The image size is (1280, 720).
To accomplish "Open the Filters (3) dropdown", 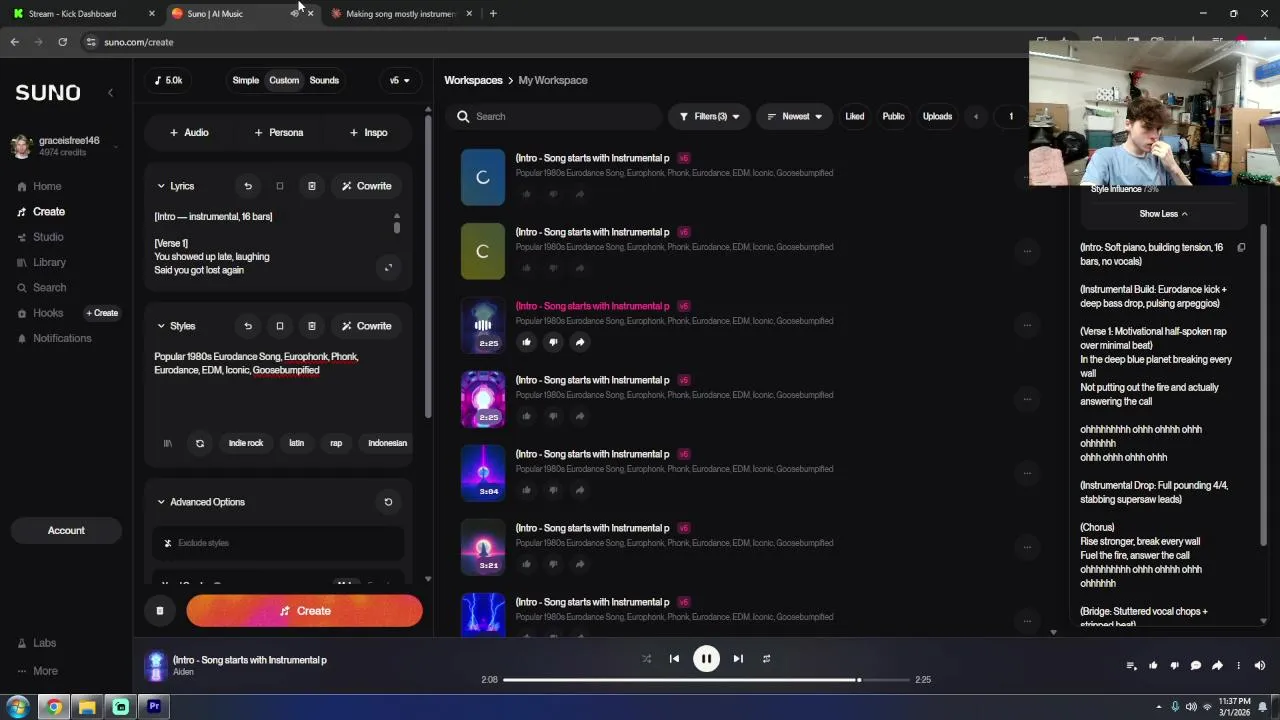I will (x=710, y=116).
